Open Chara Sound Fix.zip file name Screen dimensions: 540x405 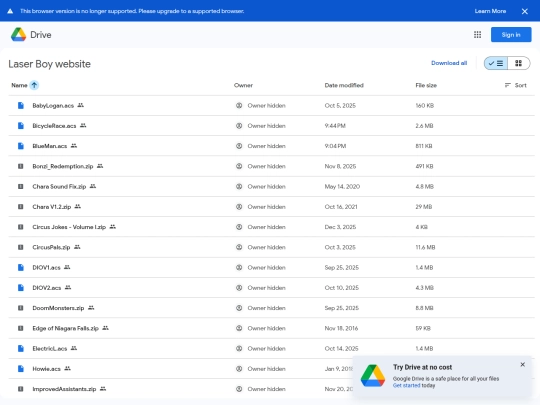coord(59,186)
